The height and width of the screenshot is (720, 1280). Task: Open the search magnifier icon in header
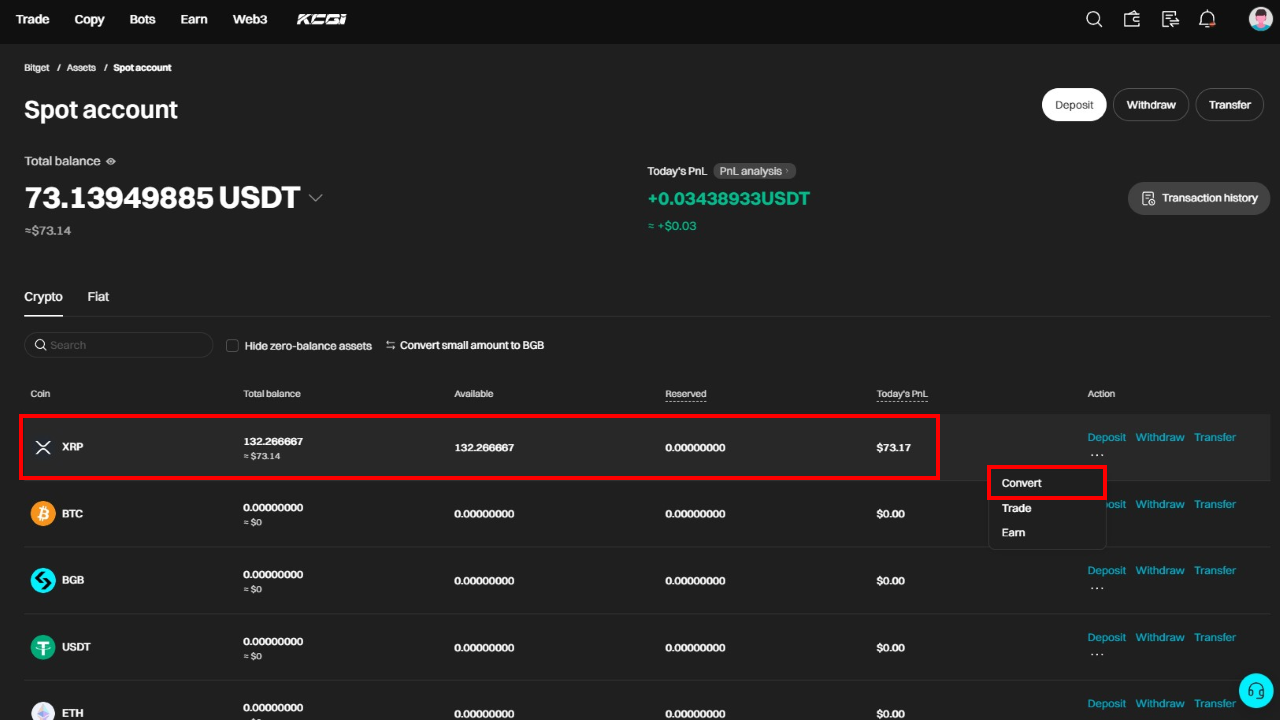(1094, 19)
